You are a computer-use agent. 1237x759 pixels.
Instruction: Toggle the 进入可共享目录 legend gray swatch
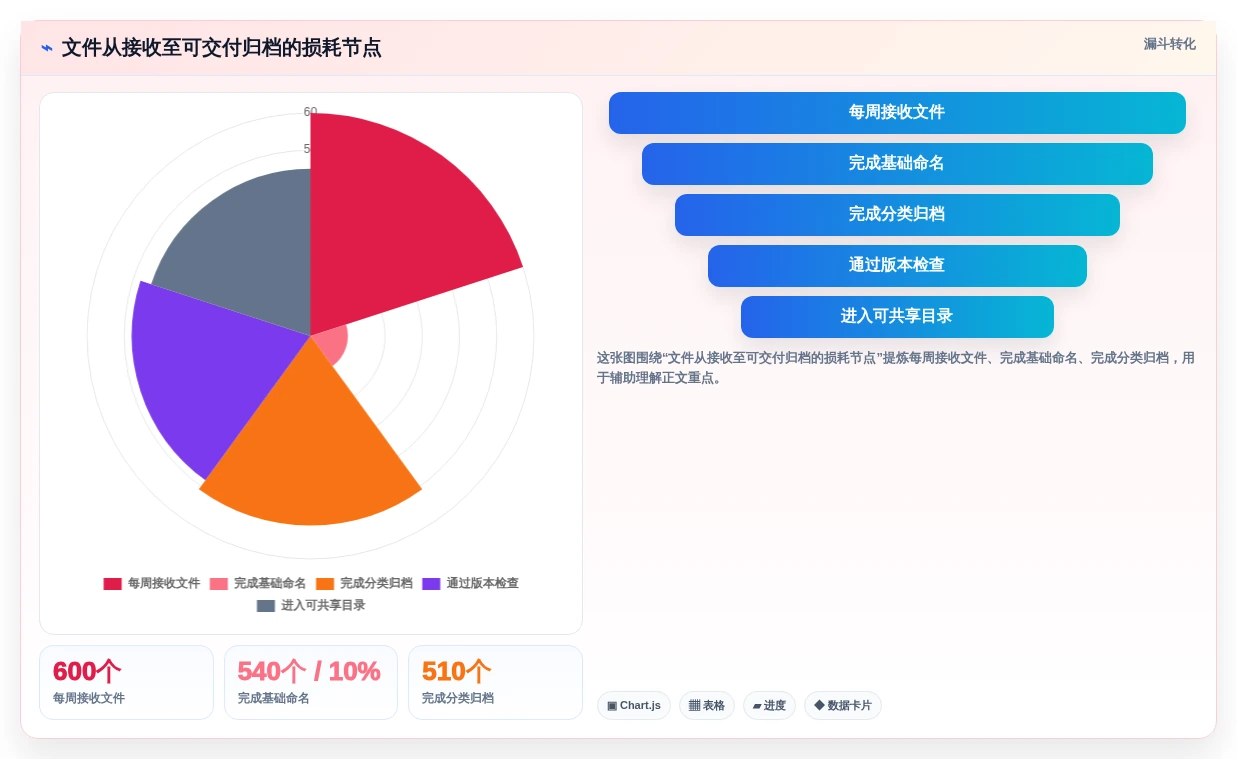click(x=266, y=606)
